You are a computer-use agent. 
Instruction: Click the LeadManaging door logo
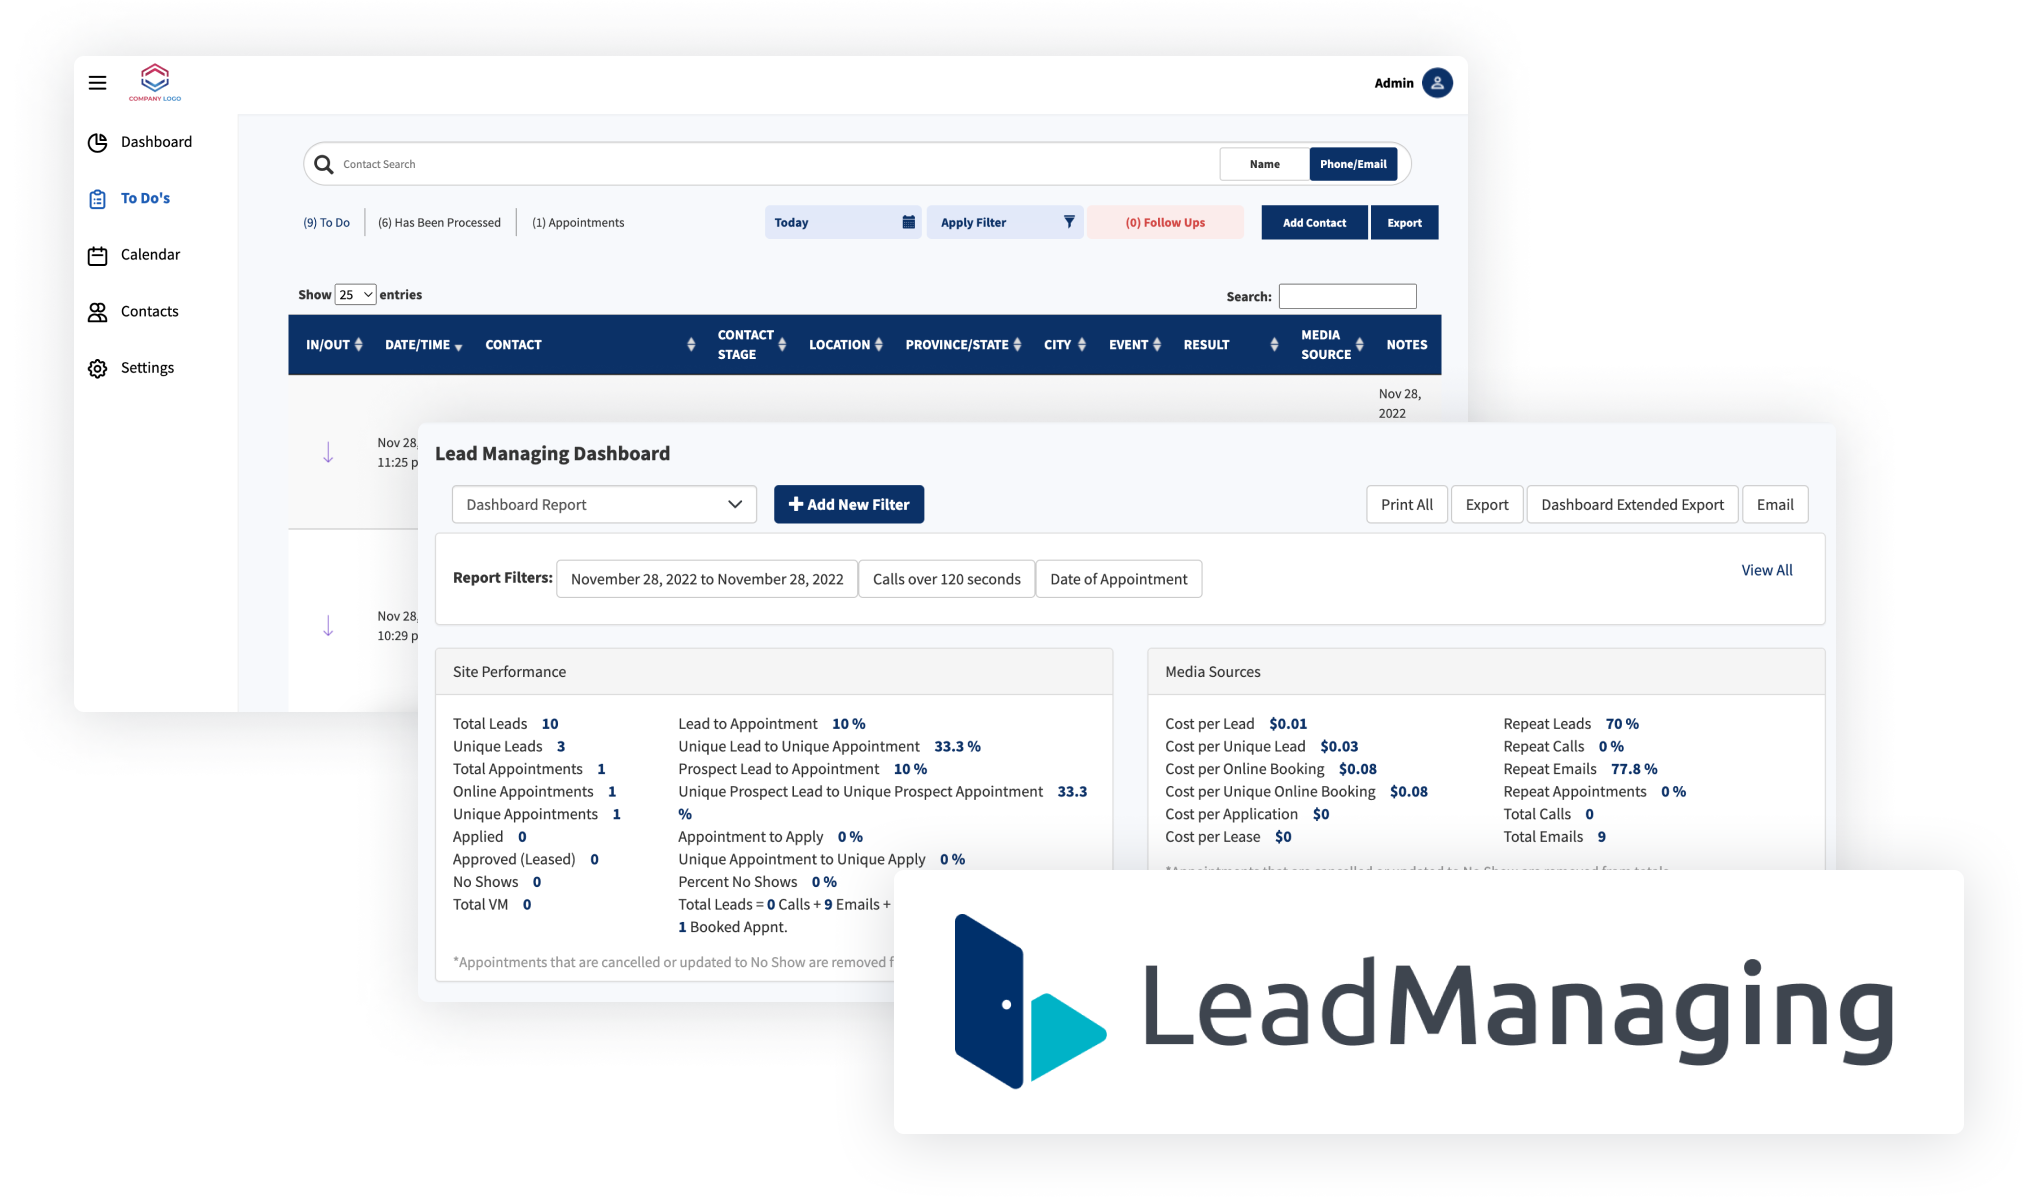[x=1030, y=1001]
